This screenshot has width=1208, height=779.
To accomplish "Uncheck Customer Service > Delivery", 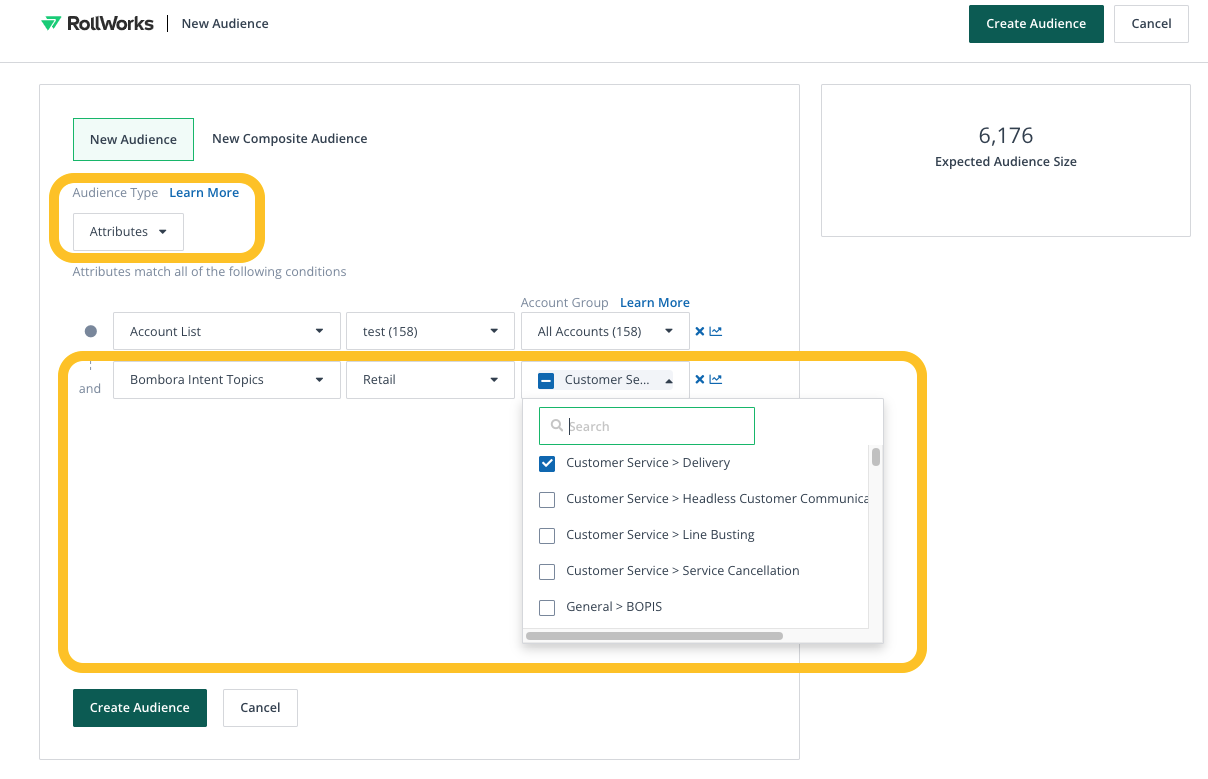I will point(547,463).
